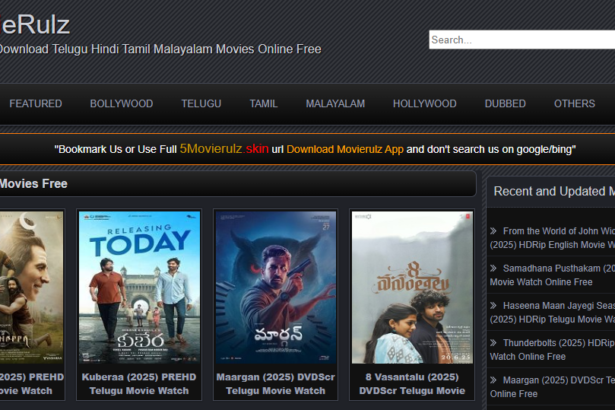615x410 pixels.
Task: Open the DUBBED category
Action: tap(505, 104)
